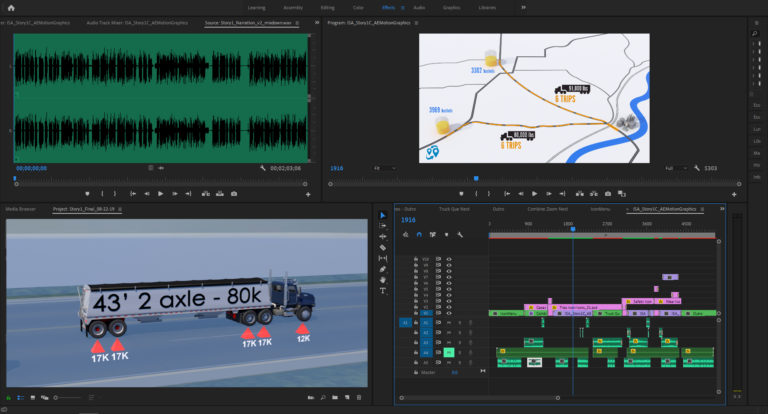Select the Pen tool in tools panel
768x414 pixels.
[x=383, y=269]
